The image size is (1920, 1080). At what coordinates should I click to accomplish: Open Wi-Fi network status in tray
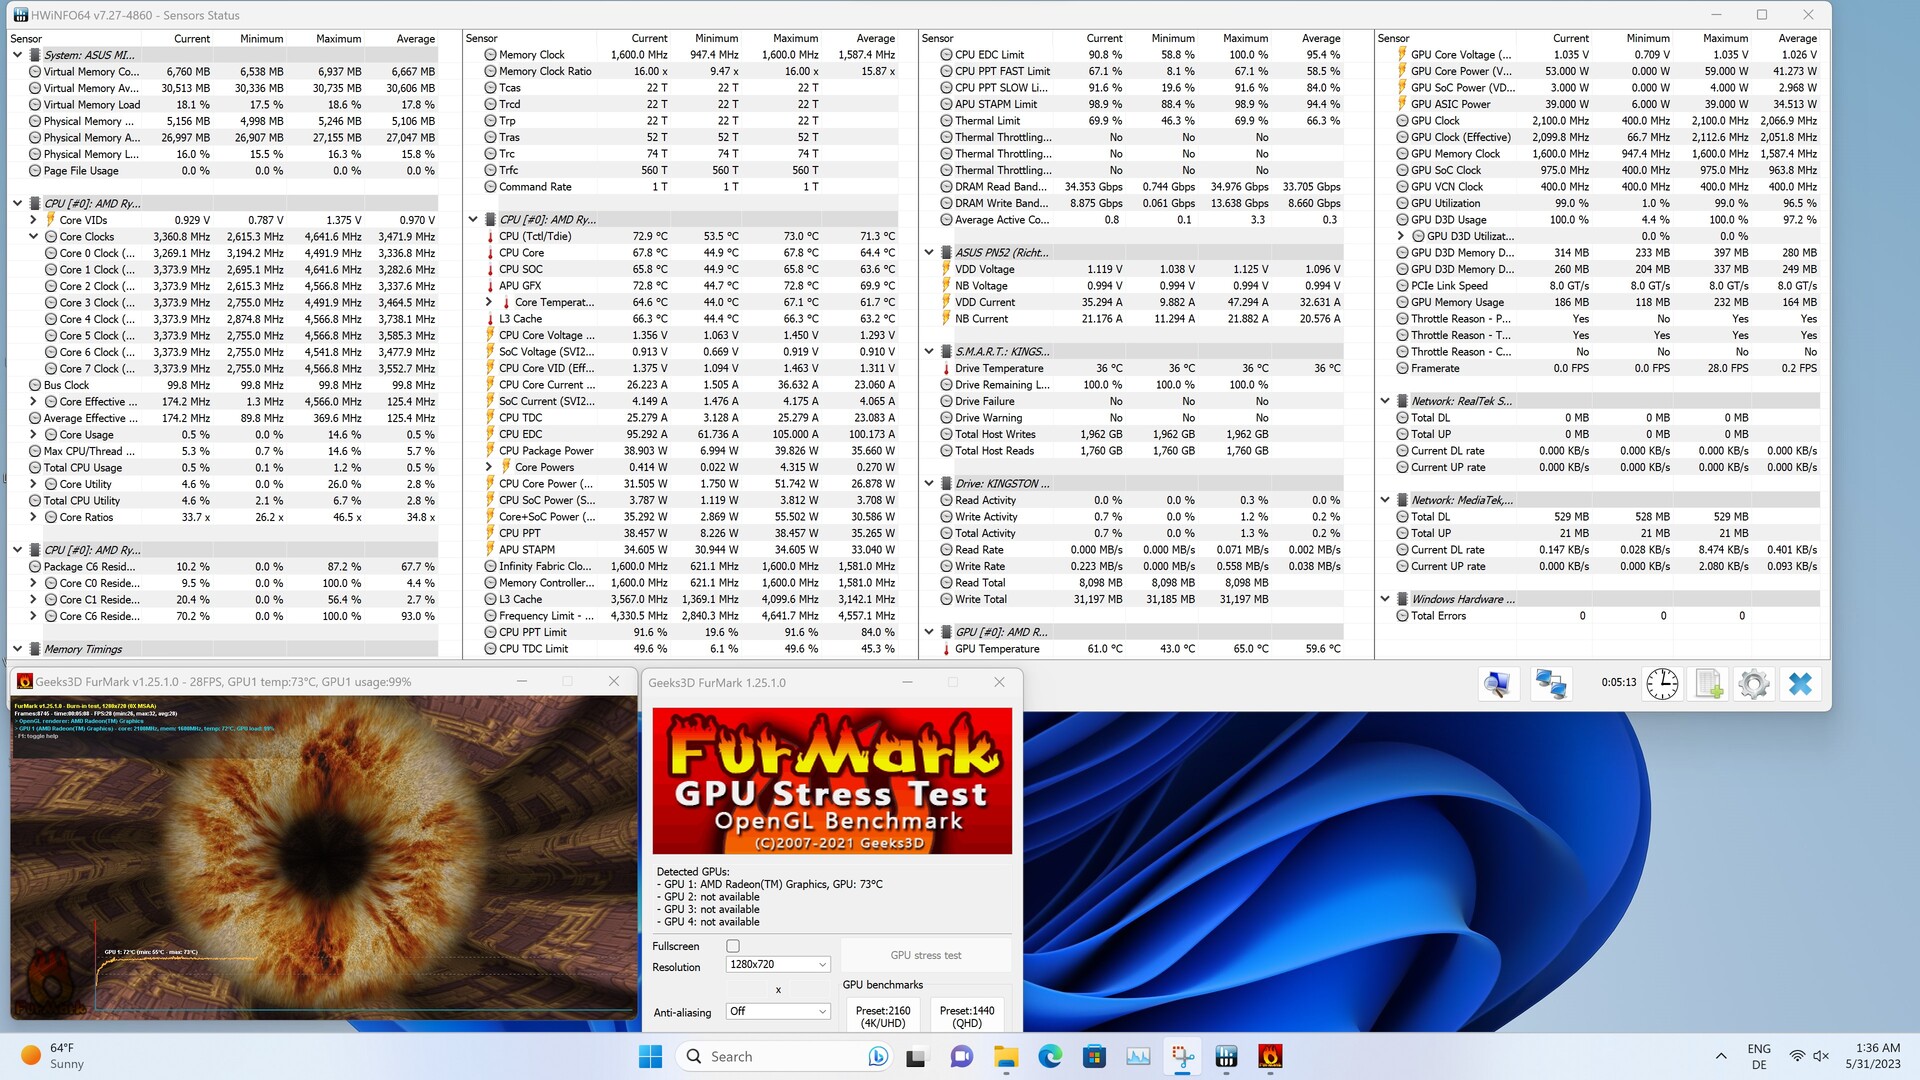coord(1797,1056)
